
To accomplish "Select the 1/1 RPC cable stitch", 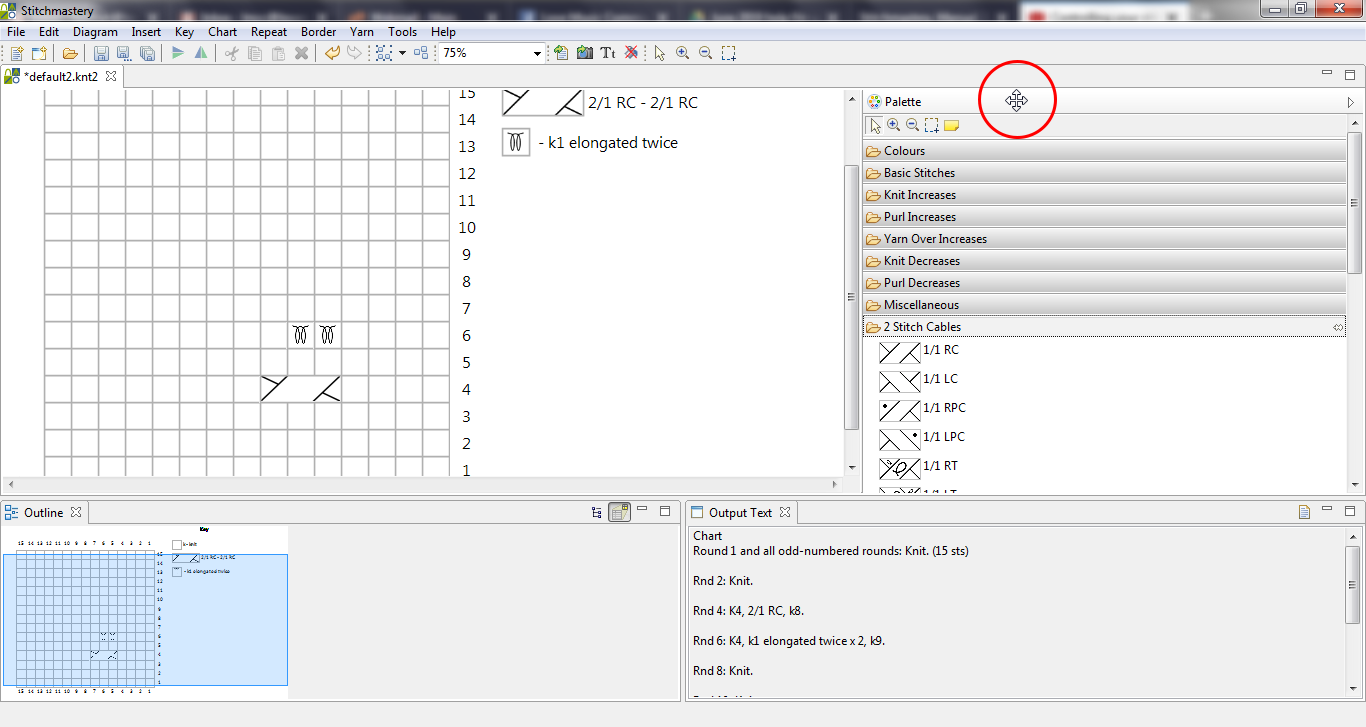I will pyautogui.click(x=918, y=409).
